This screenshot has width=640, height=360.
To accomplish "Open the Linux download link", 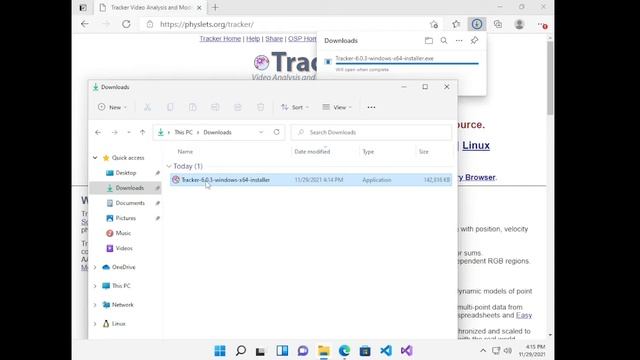I will [x=476, y=145].
